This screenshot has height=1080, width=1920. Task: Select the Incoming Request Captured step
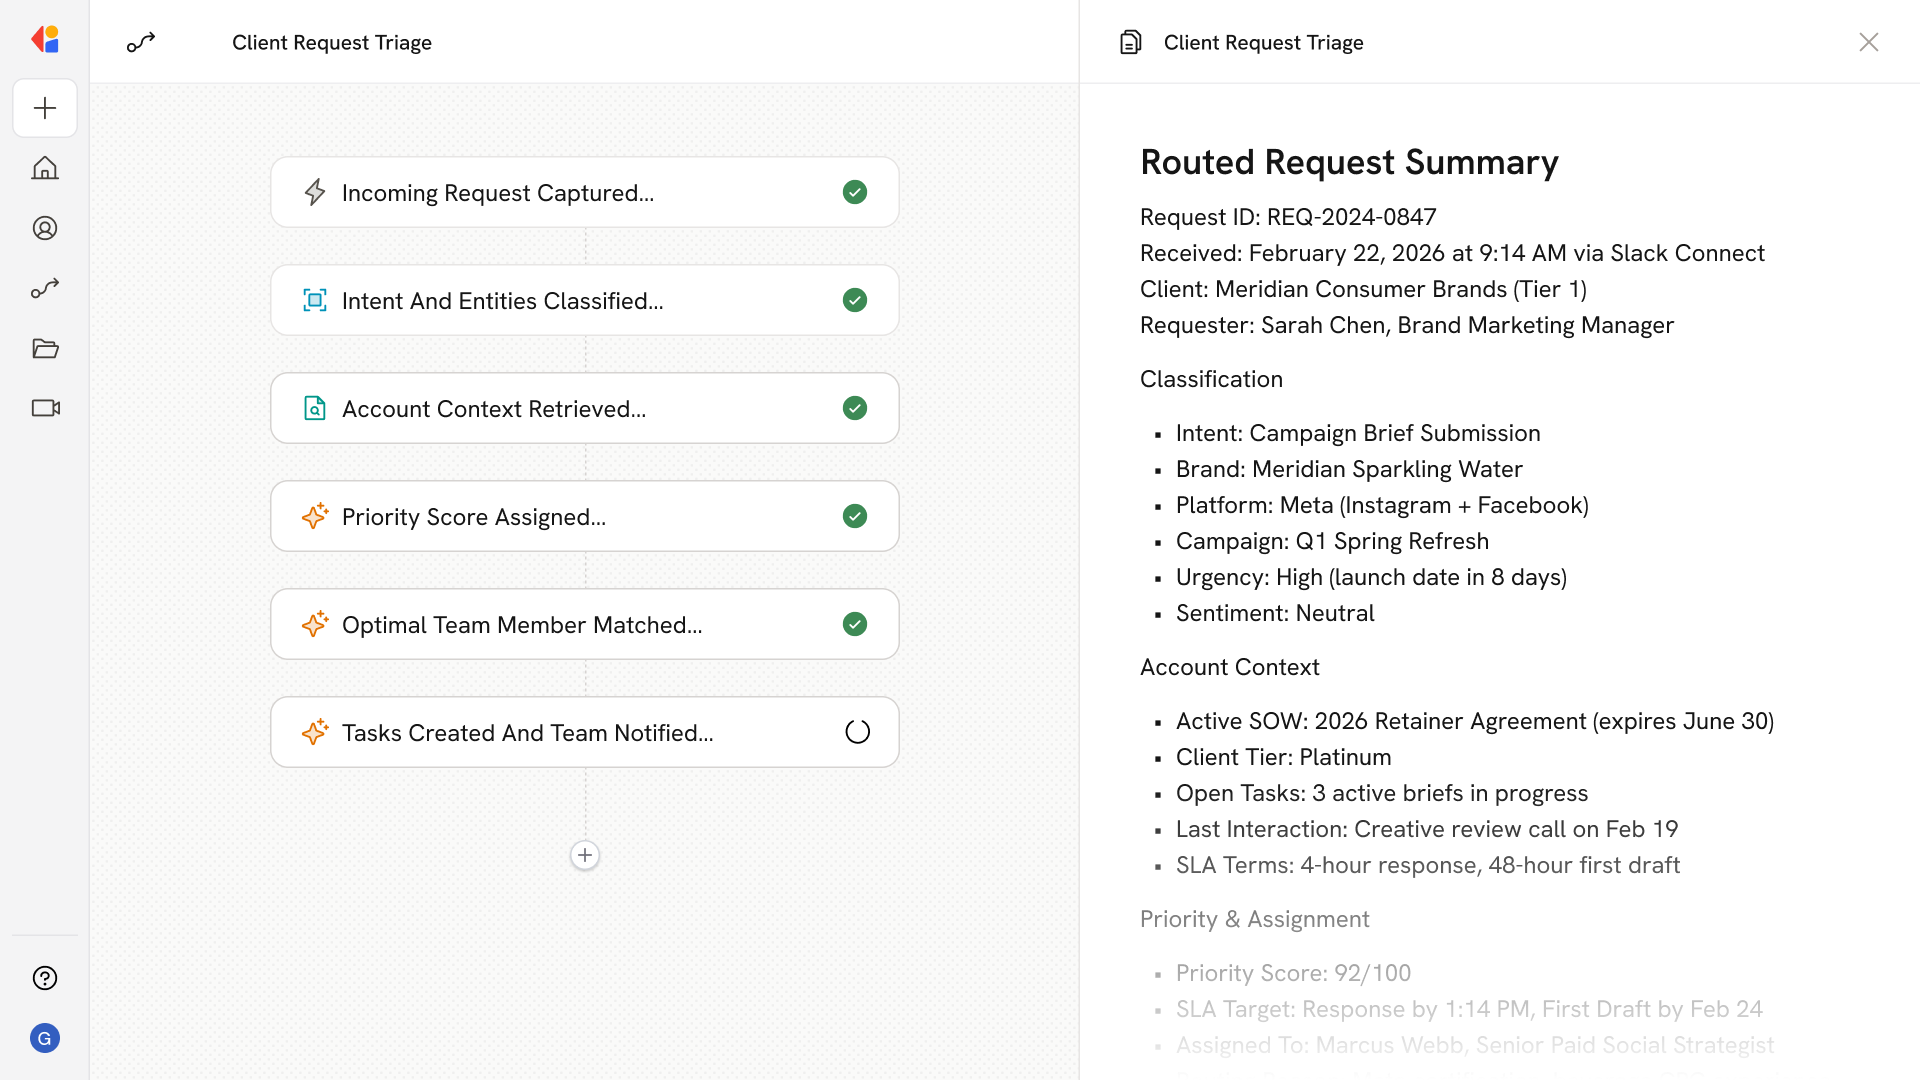(x=584, y=192)
